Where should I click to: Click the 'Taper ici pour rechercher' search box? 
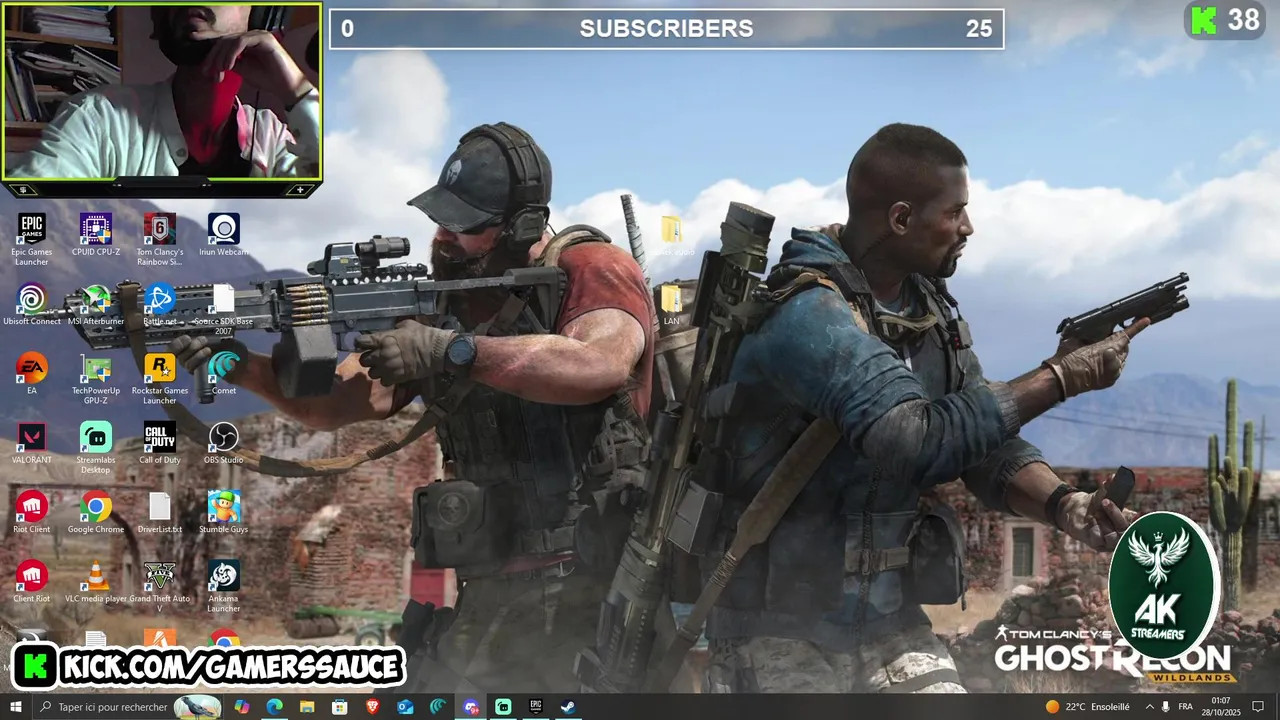[129, 707]
